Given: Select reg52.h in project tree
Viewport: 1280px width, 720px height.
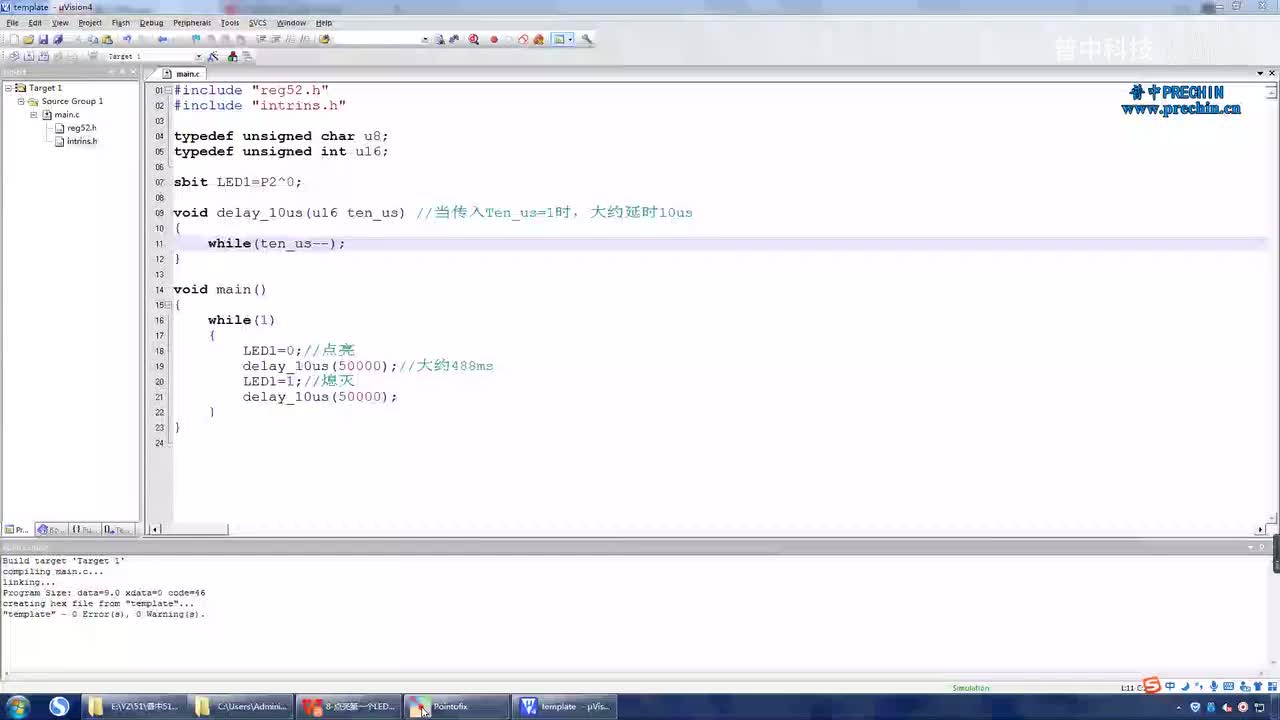Looking at the screenshot, I should tap(82, 128).
